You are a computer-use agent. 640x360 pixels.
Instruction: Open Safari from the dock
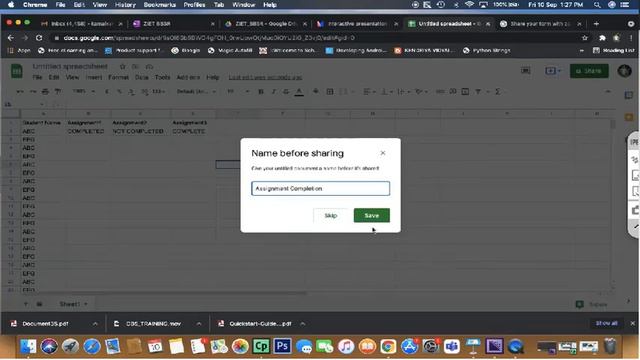[92, 346]
